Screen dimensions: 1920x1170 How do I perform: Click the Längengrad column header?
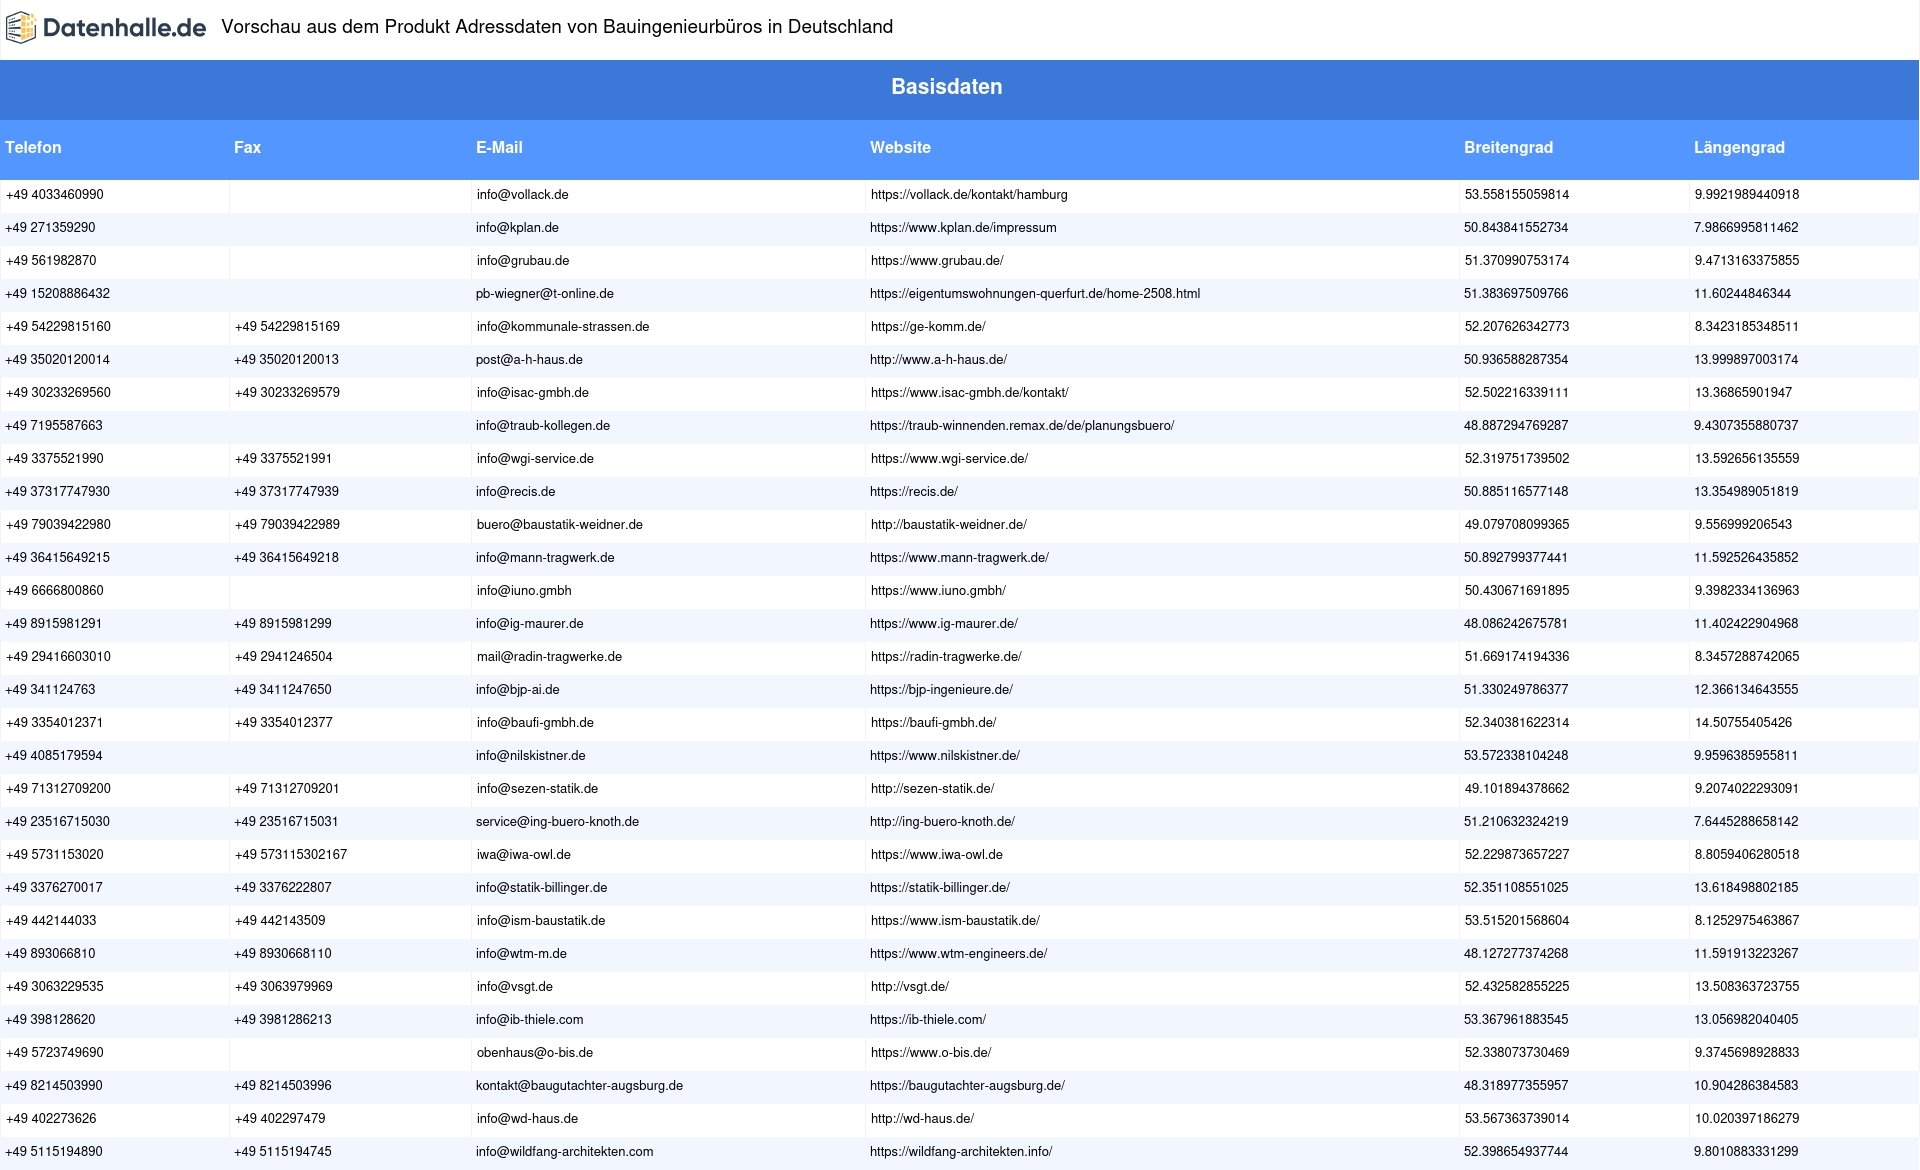pyautogui.click(x=1739, y=148)
